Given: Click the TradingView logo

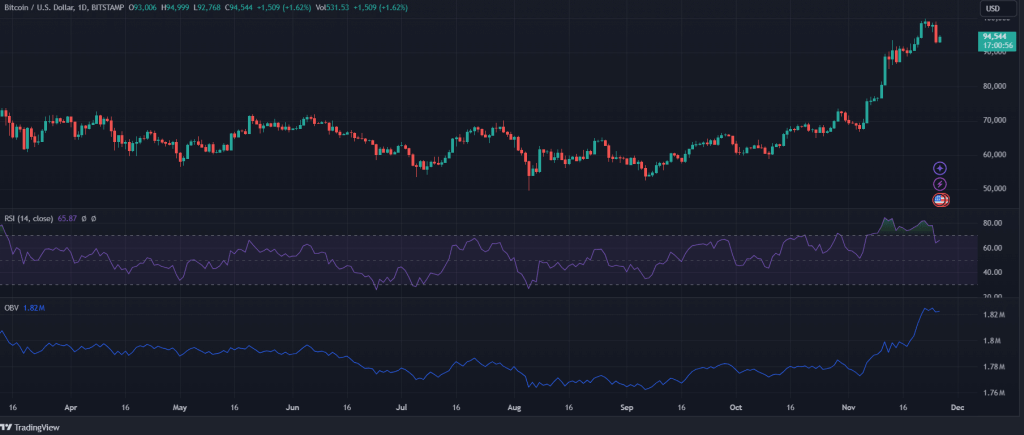Looking at the screenshot, I should pyautogui.click(x=31, y=428).
